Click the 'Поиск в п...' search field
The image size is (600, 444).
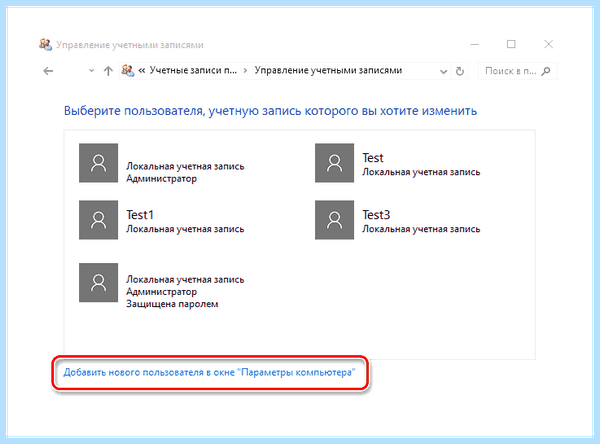517,71
